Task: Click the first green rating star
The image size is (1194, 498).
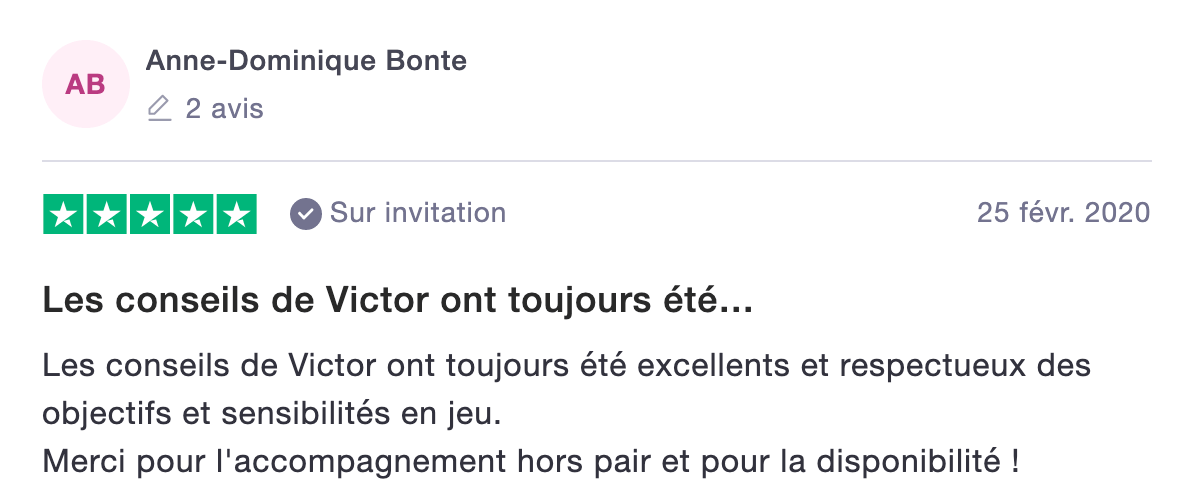Action: [x=63, y=214]
